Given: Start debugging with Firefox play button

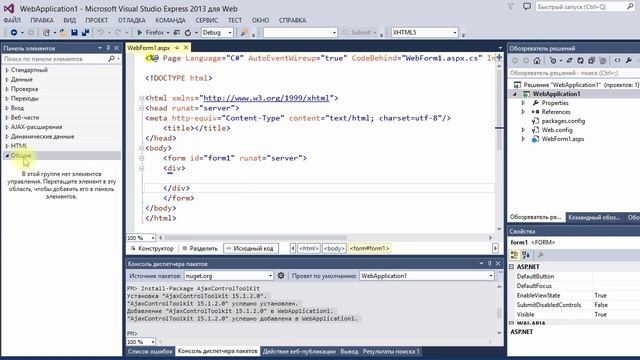Looking at the screenshot, I should click(x=140, y=32).
